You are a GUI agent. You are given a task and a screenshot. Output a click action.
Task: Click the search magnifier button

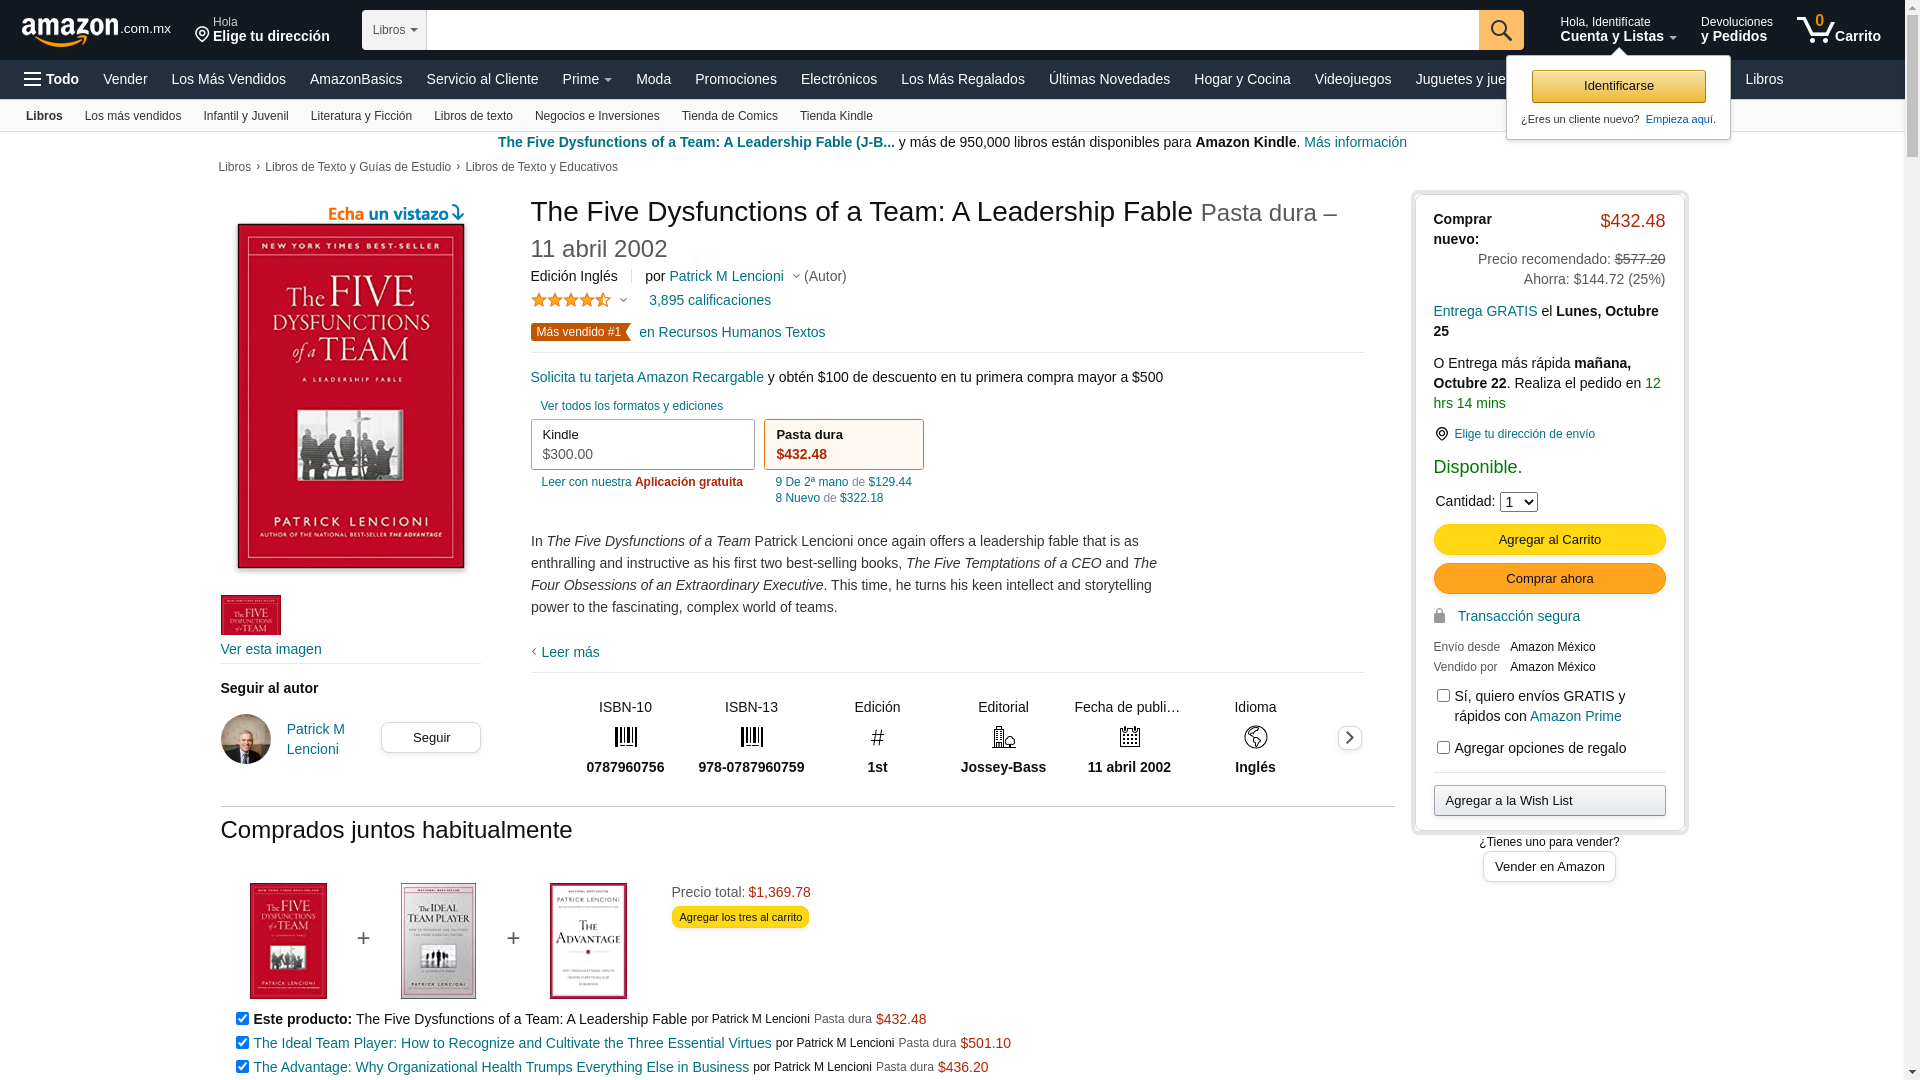[x=1500, y=30]
